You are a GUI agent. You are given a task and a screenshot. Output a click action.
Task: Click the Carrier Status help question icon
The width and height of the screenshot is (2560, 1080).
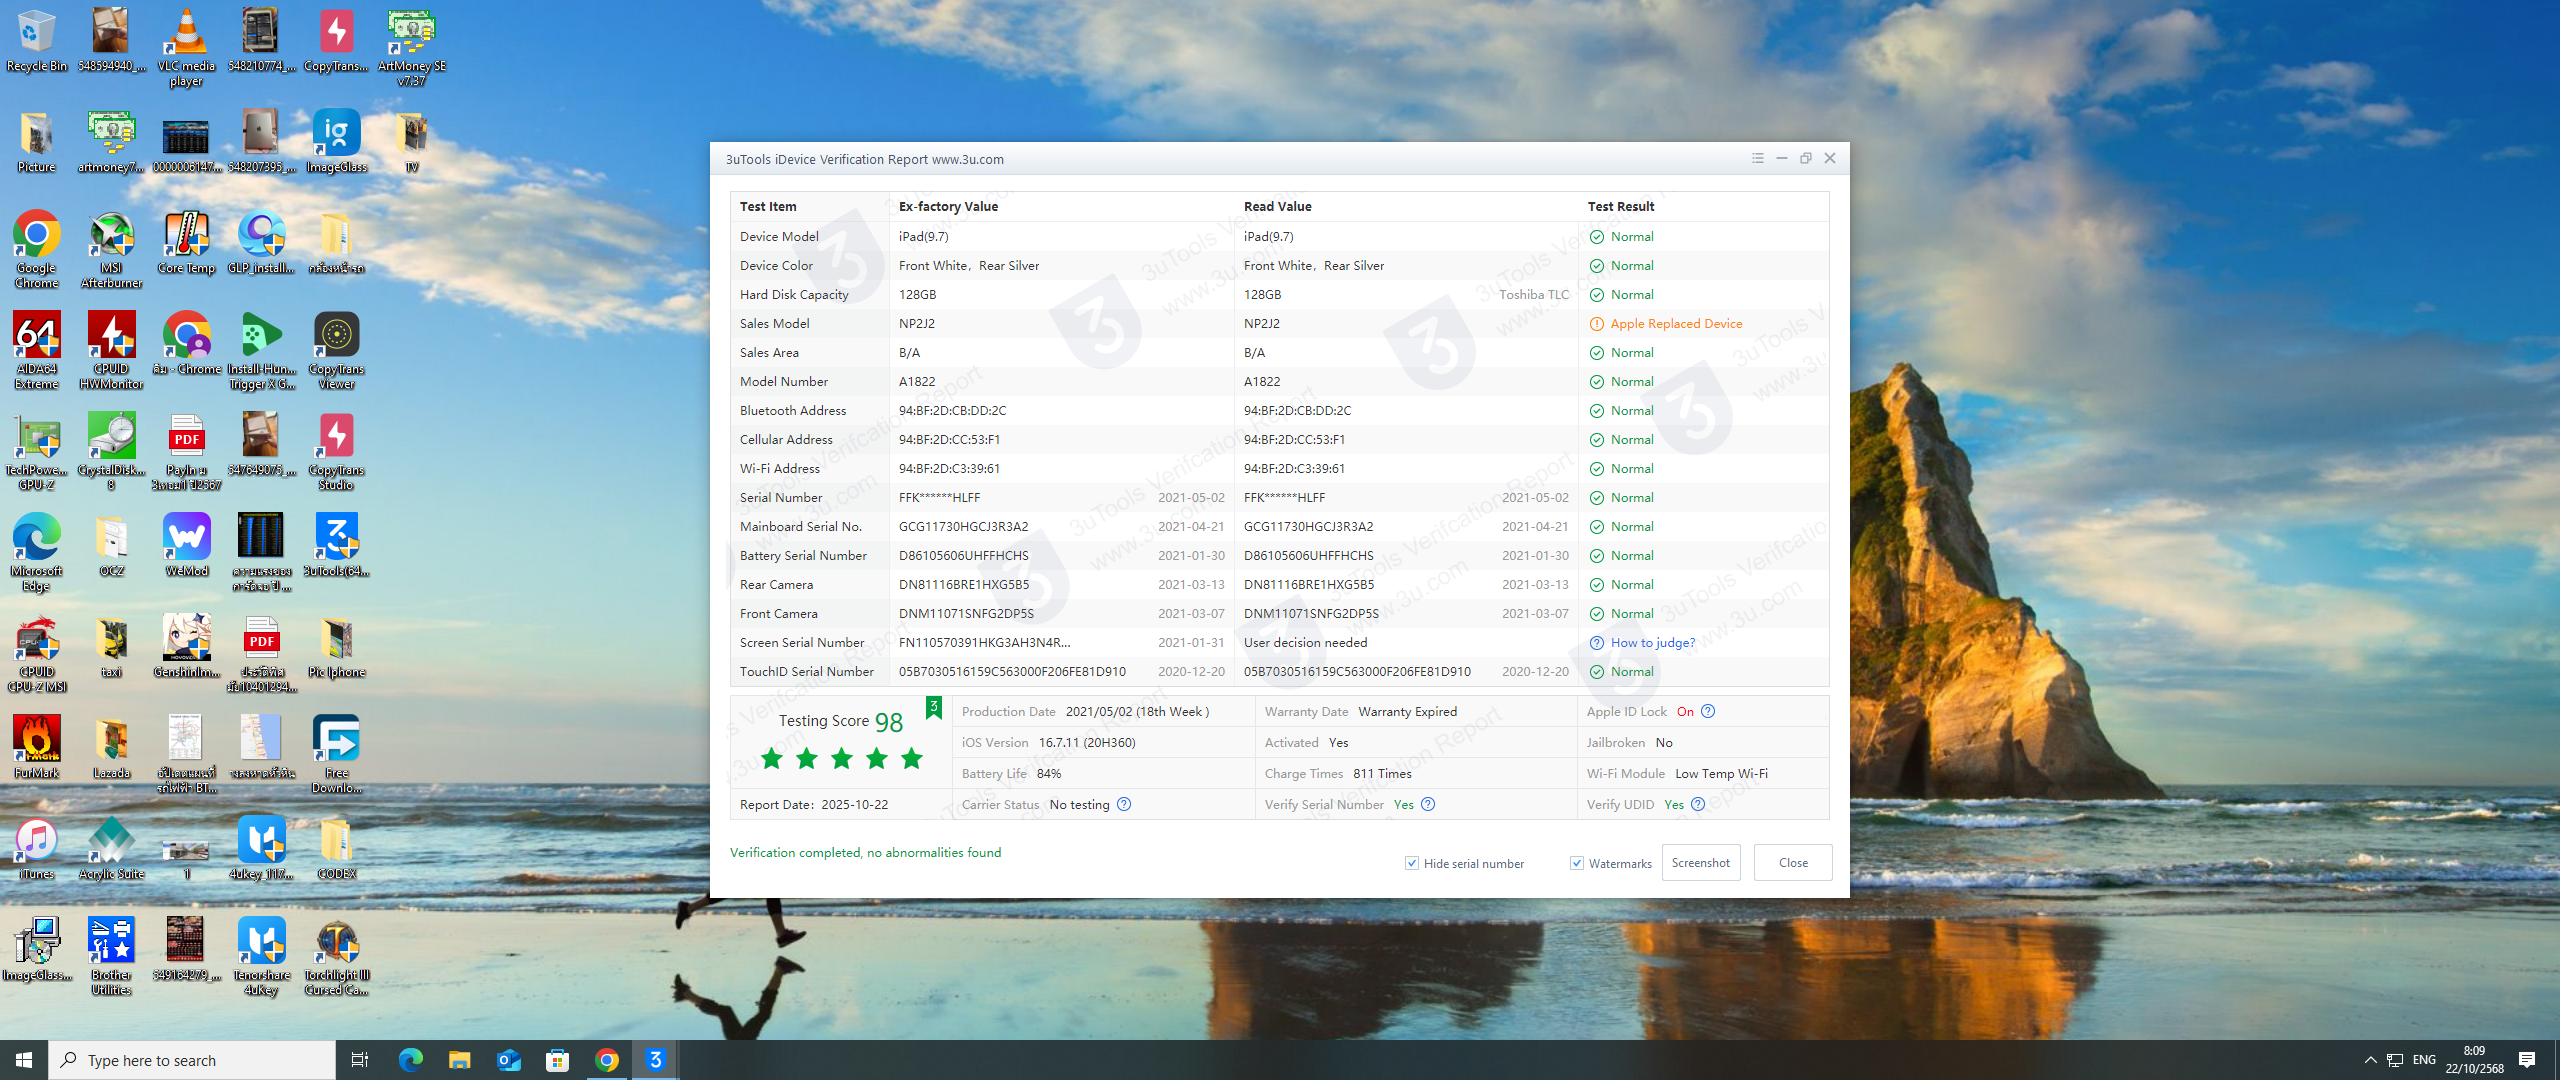pyautogui.click(x=1124, y=804)
